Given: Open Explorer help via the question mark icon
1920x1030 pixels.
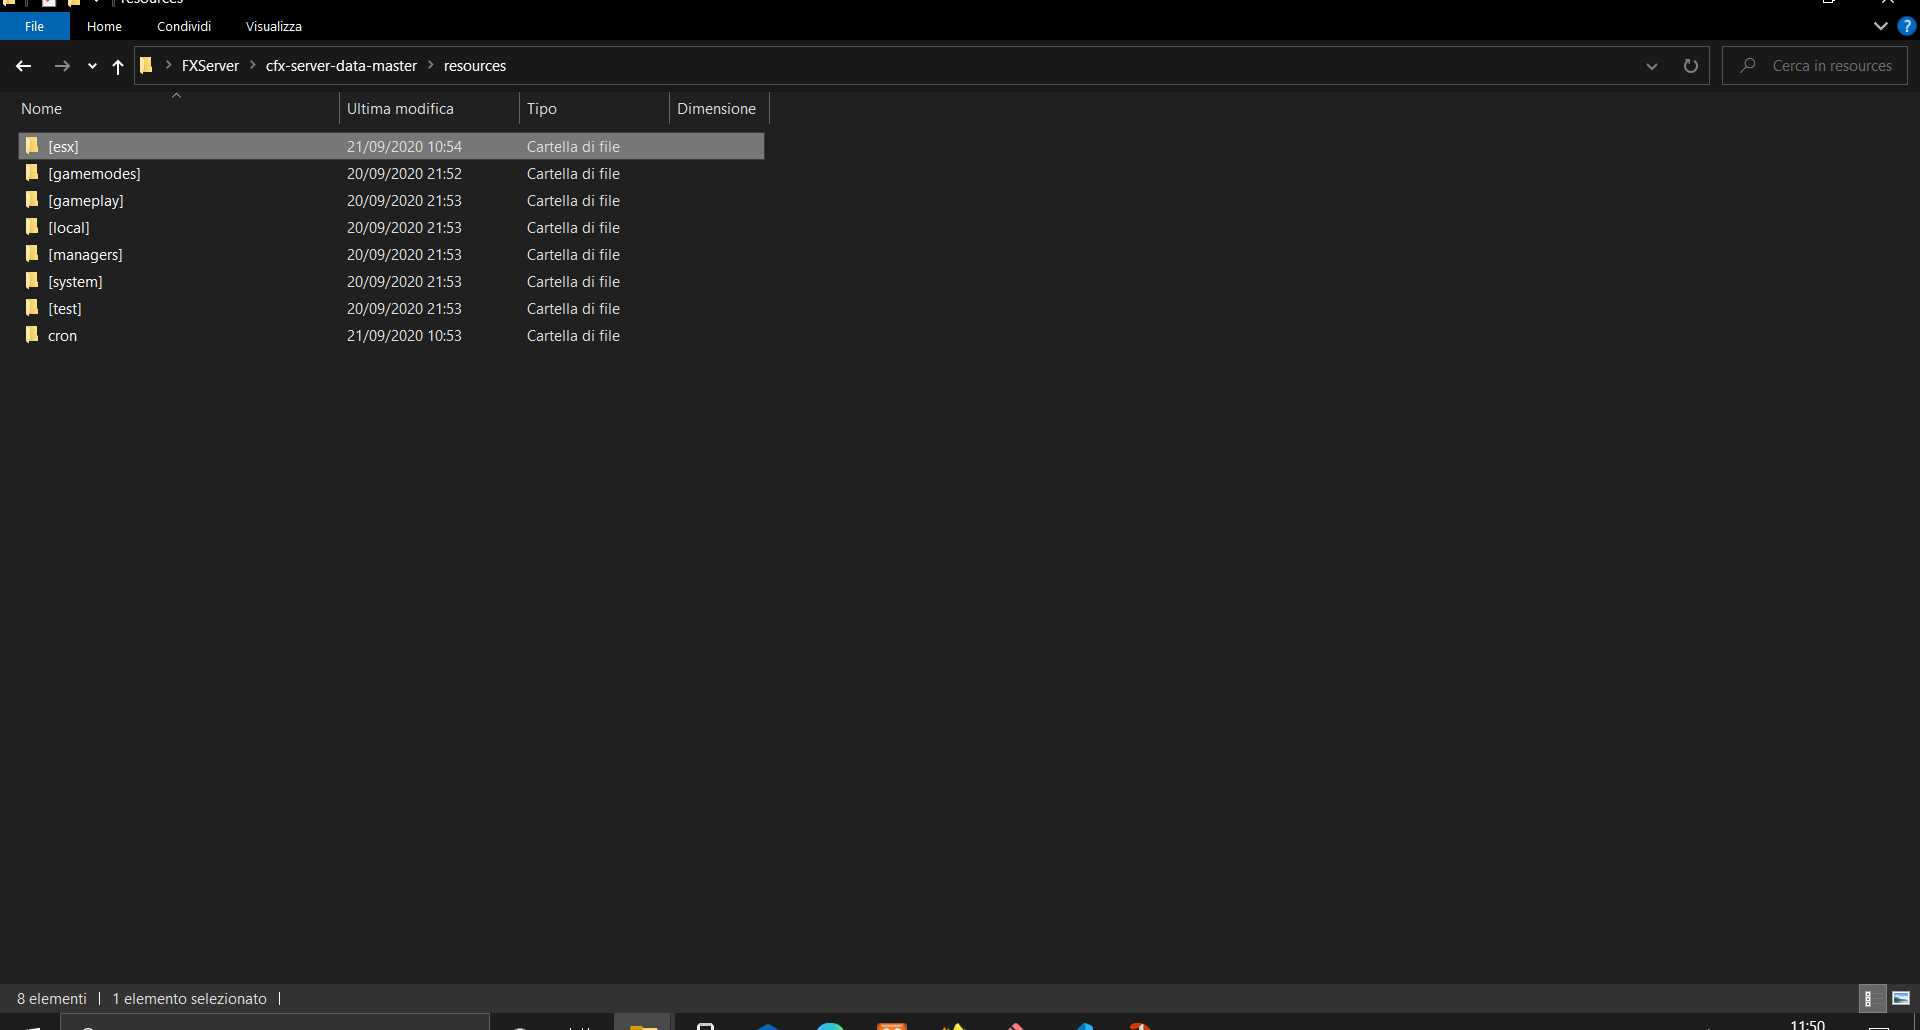Looking at the screenshot, I should tap(1906, 26).
